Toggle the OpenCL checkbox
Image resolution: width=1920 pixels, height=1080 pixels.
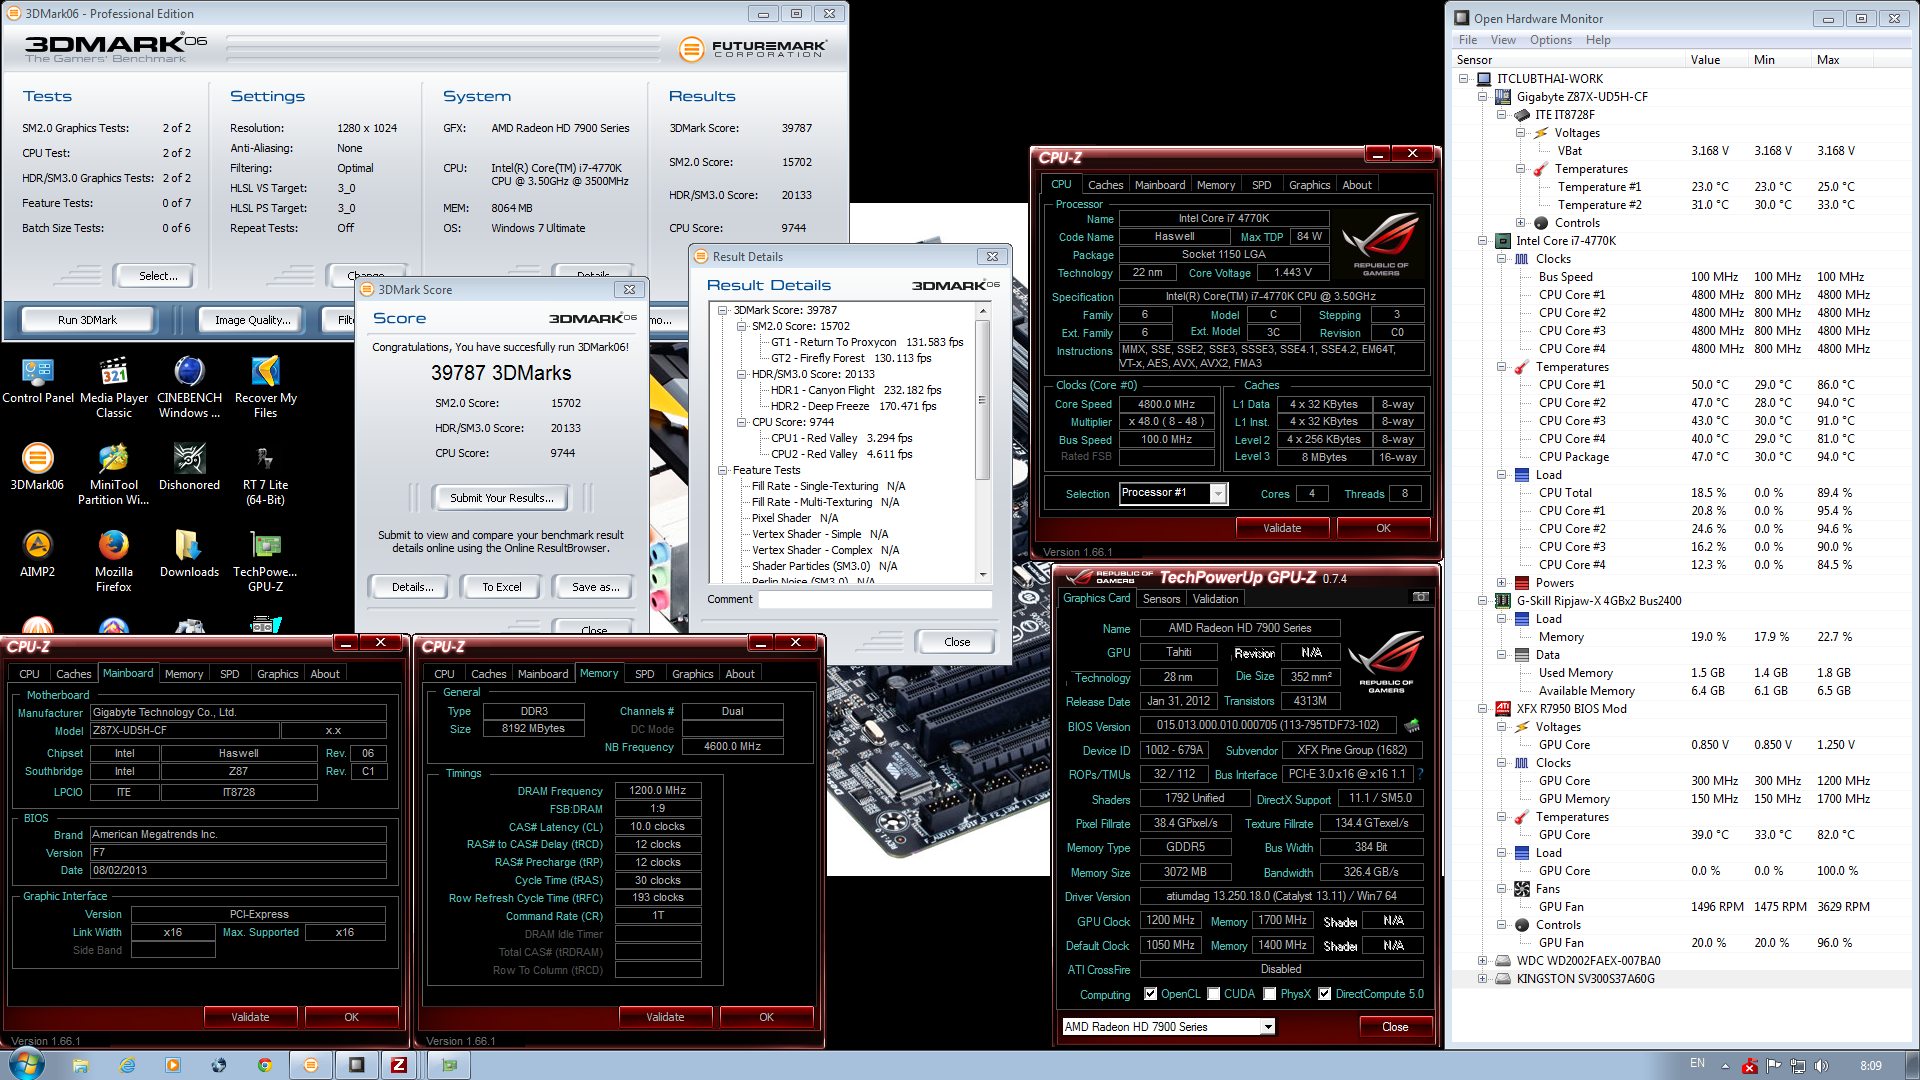tap(1151, 994)
